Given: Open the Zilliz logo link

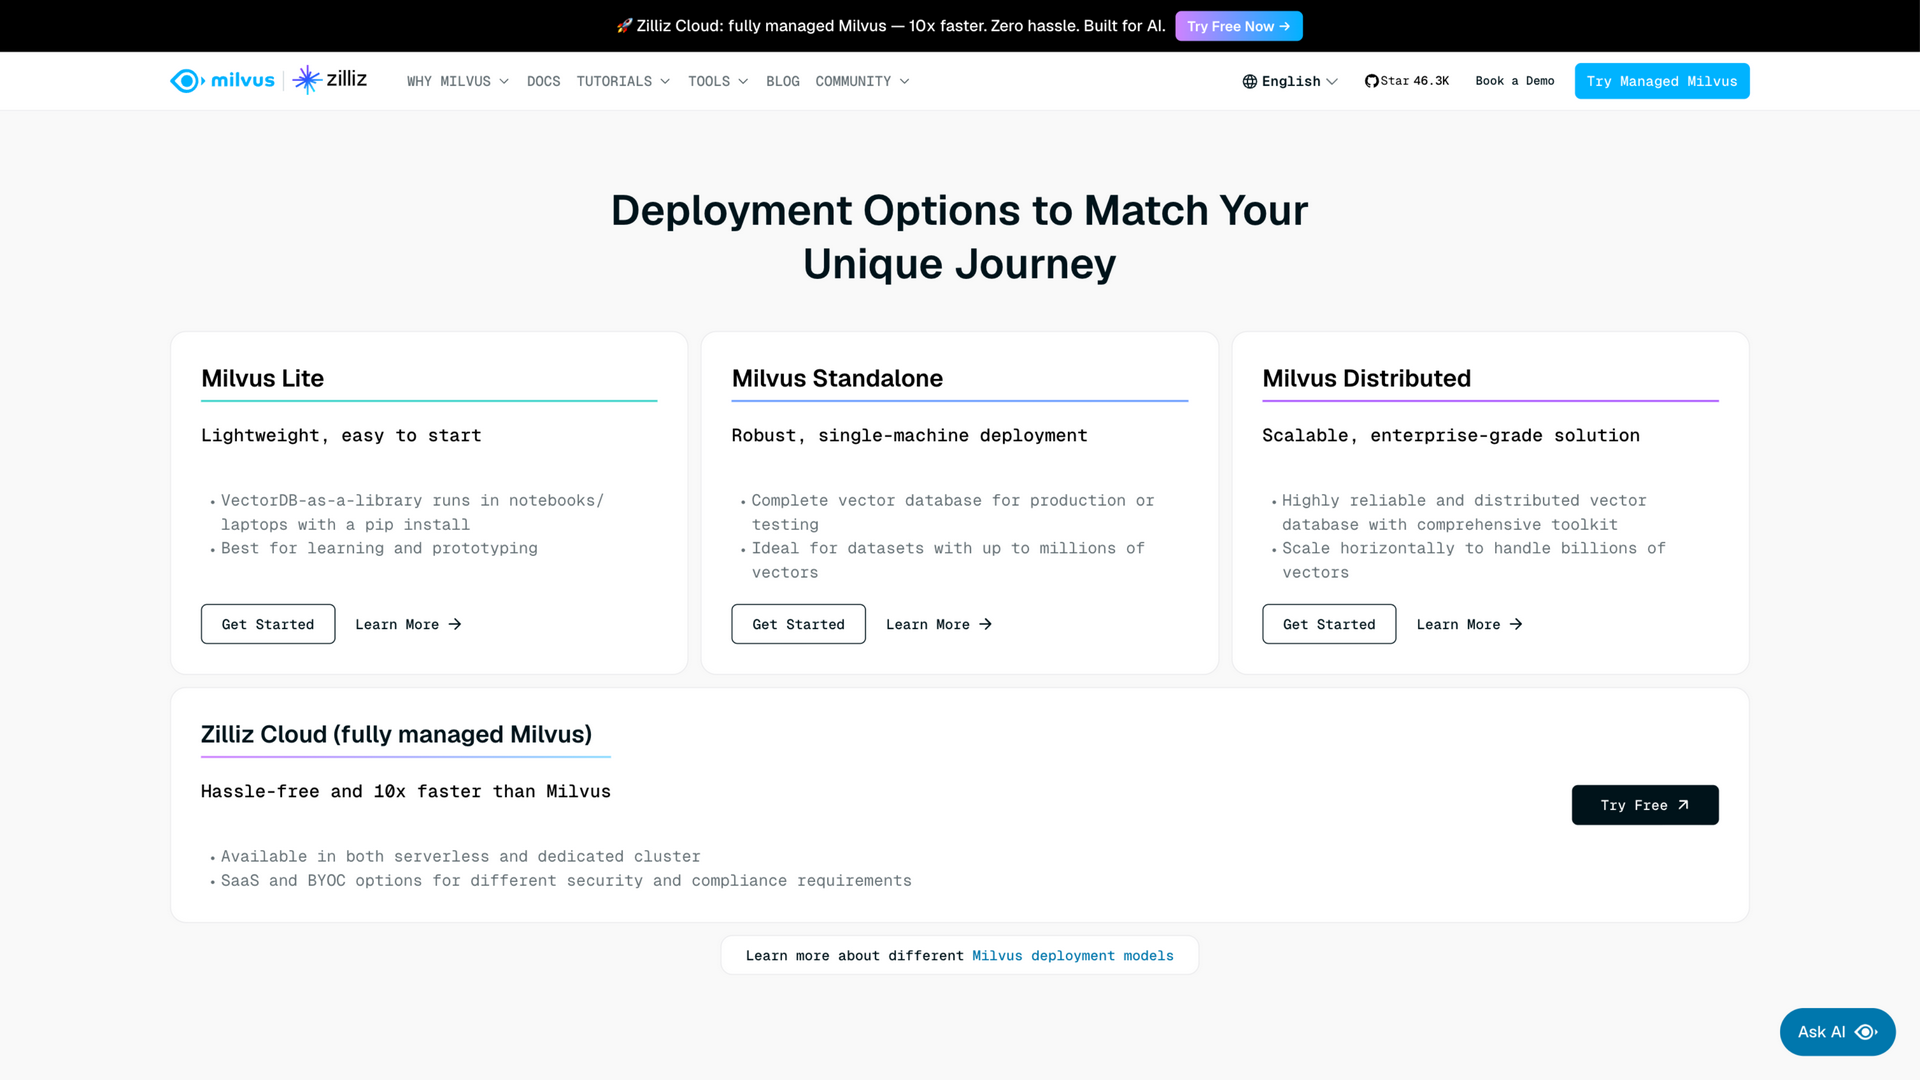Looking at the screenshot, I should (x=330, y=79).
